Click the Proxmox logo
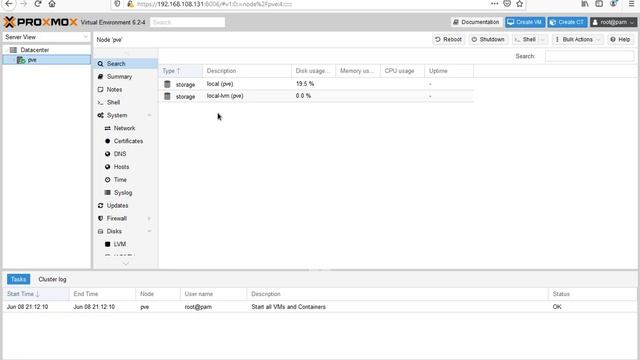 click(x=40, y=22)
